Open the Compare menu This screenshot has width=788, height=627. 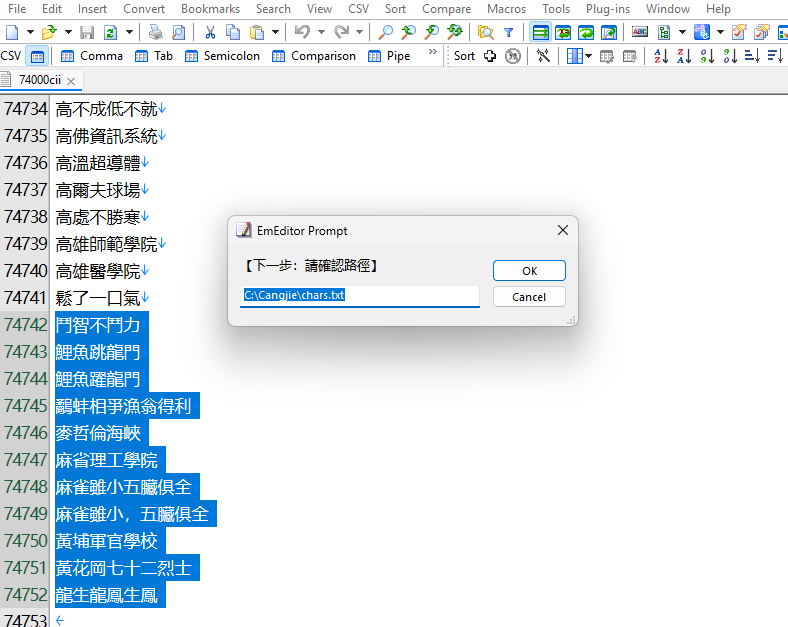tap(447, 9)
